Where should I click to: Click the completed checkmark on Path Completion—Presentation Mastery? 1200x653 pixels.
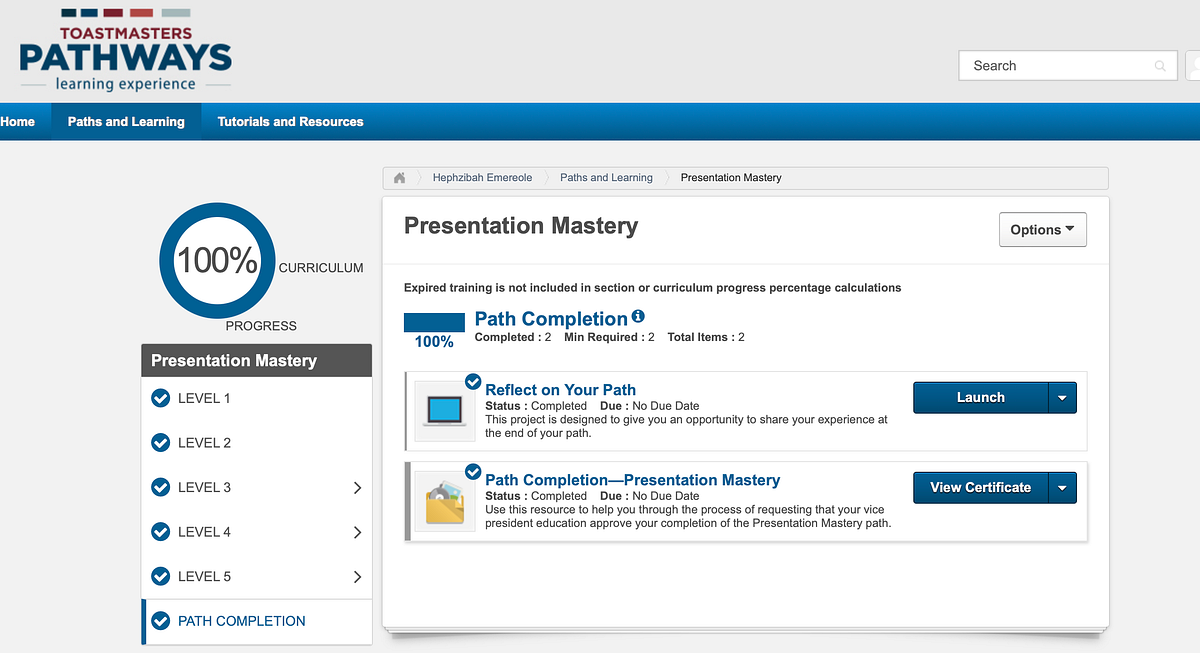[x=474, y=471]
